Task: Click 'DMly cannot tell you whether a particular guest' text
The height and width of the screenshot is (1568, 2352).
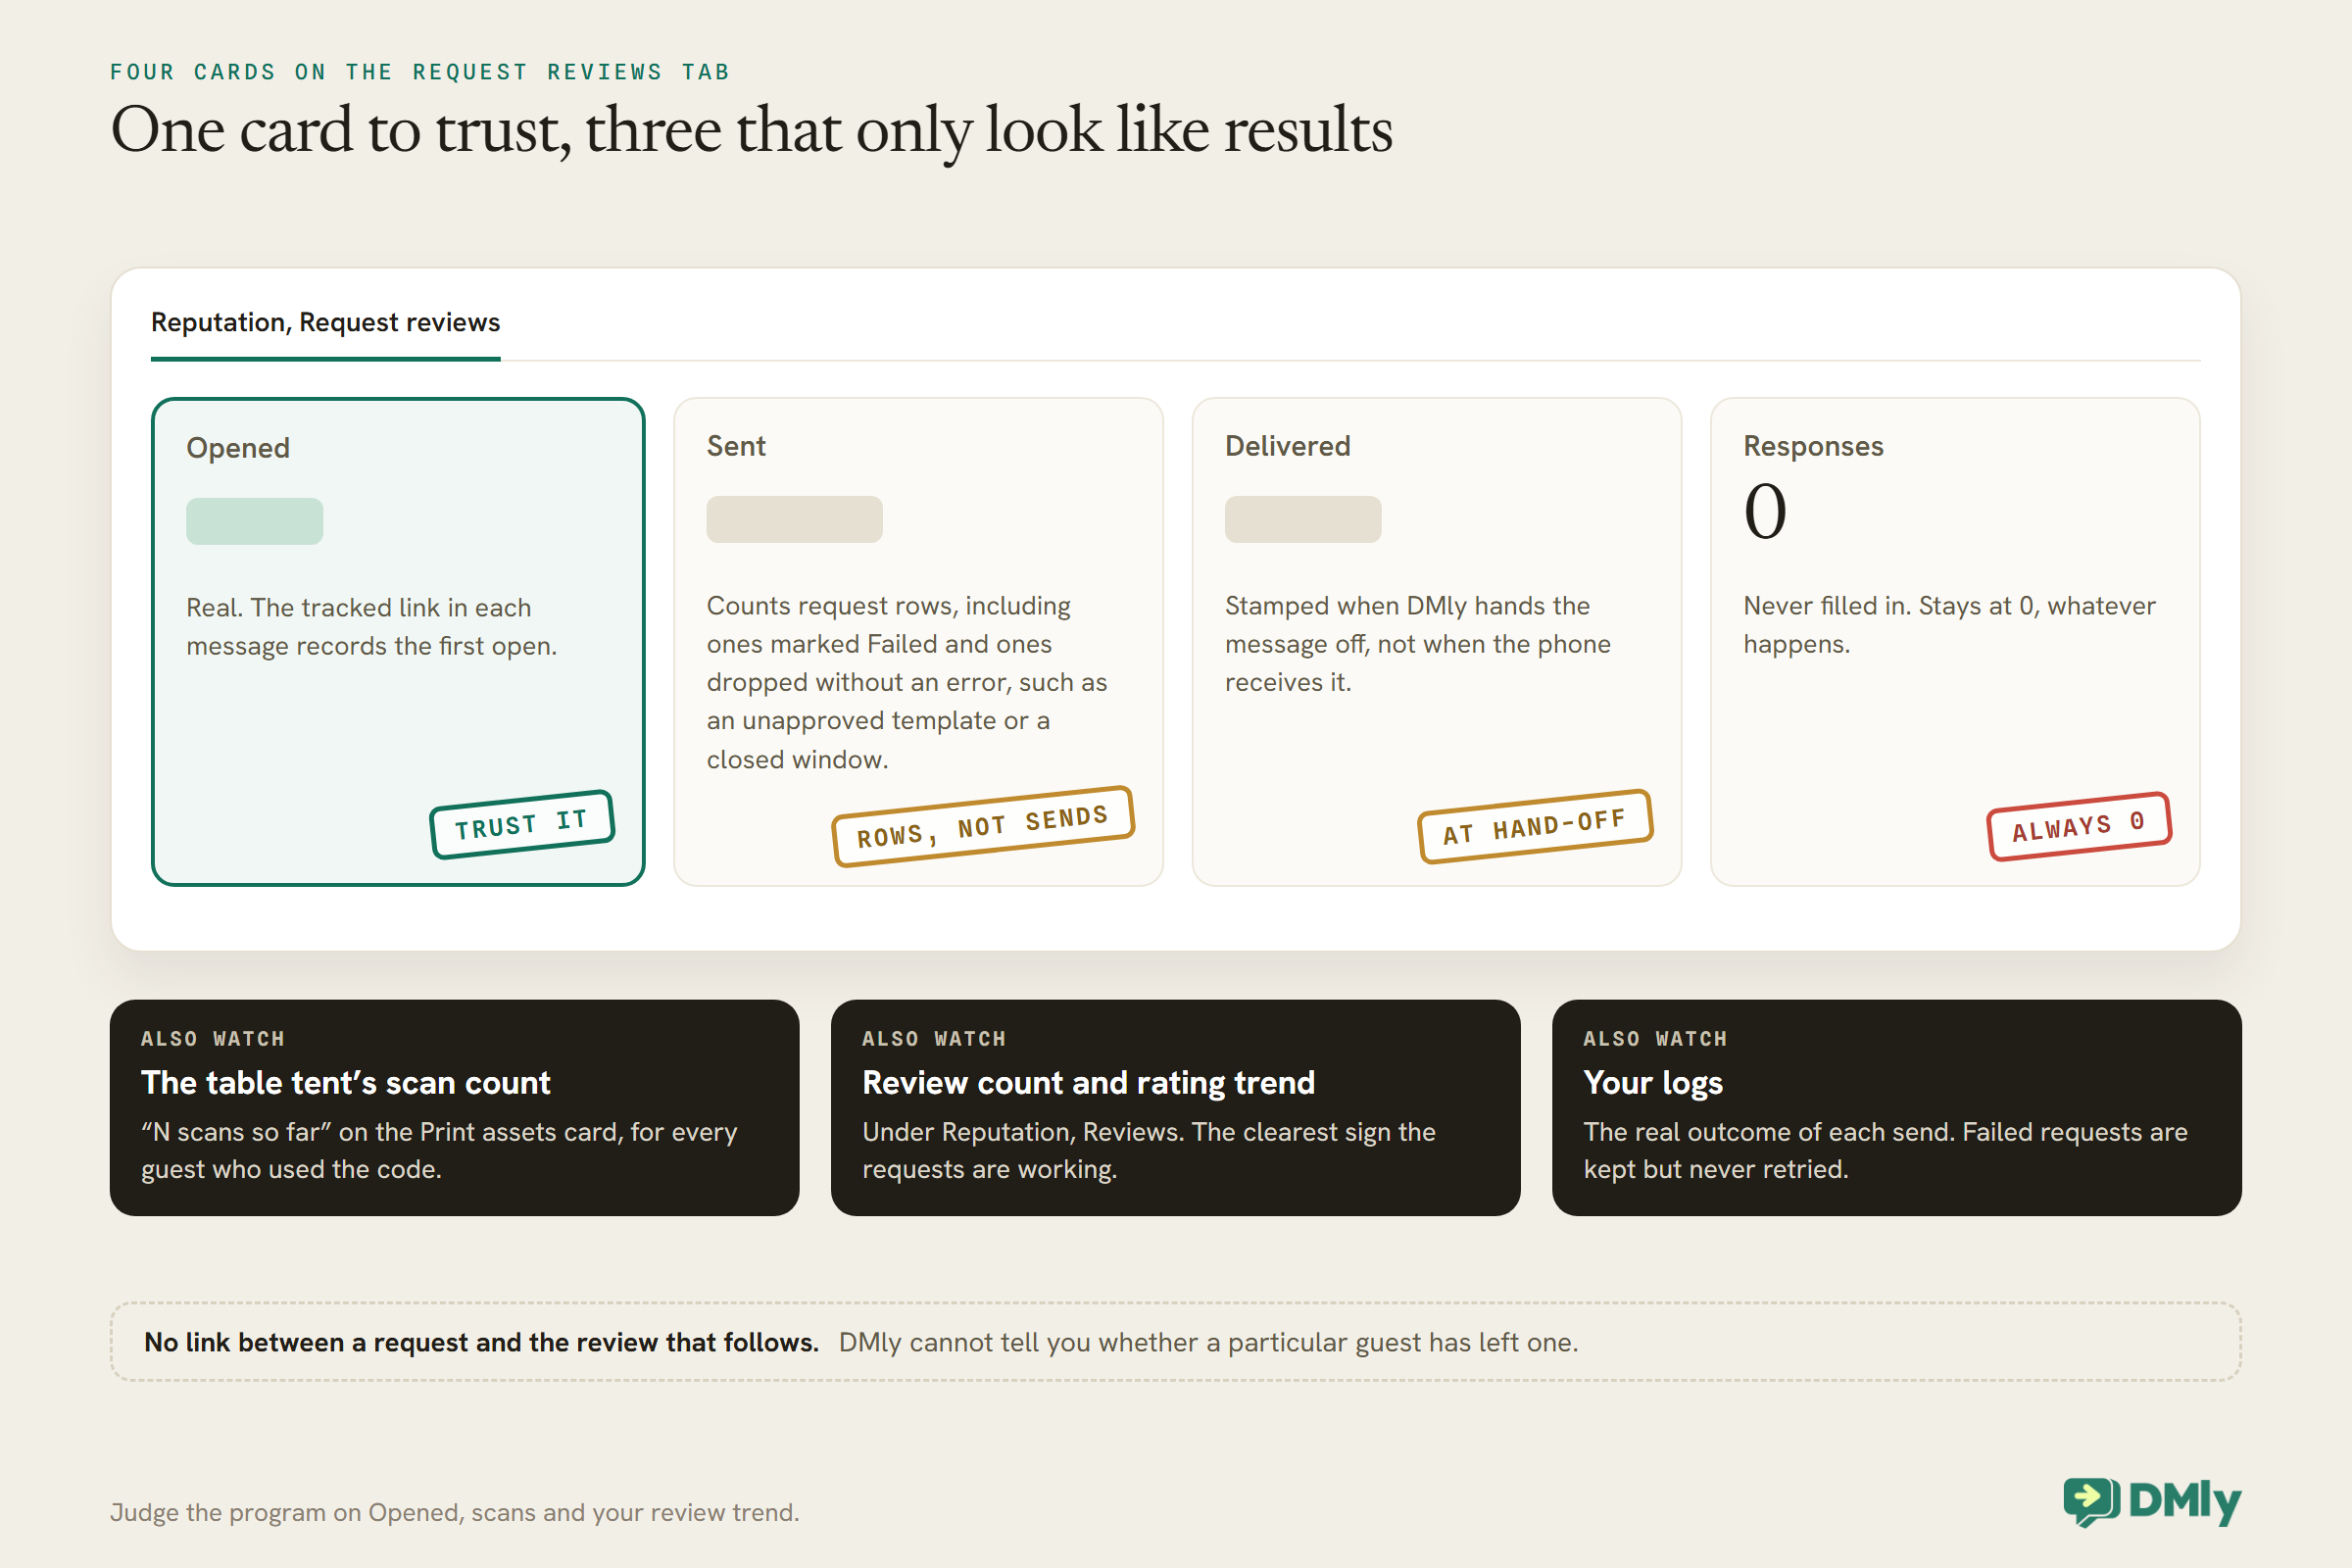Action: pyautogui.click(x=1207, y=1342)
